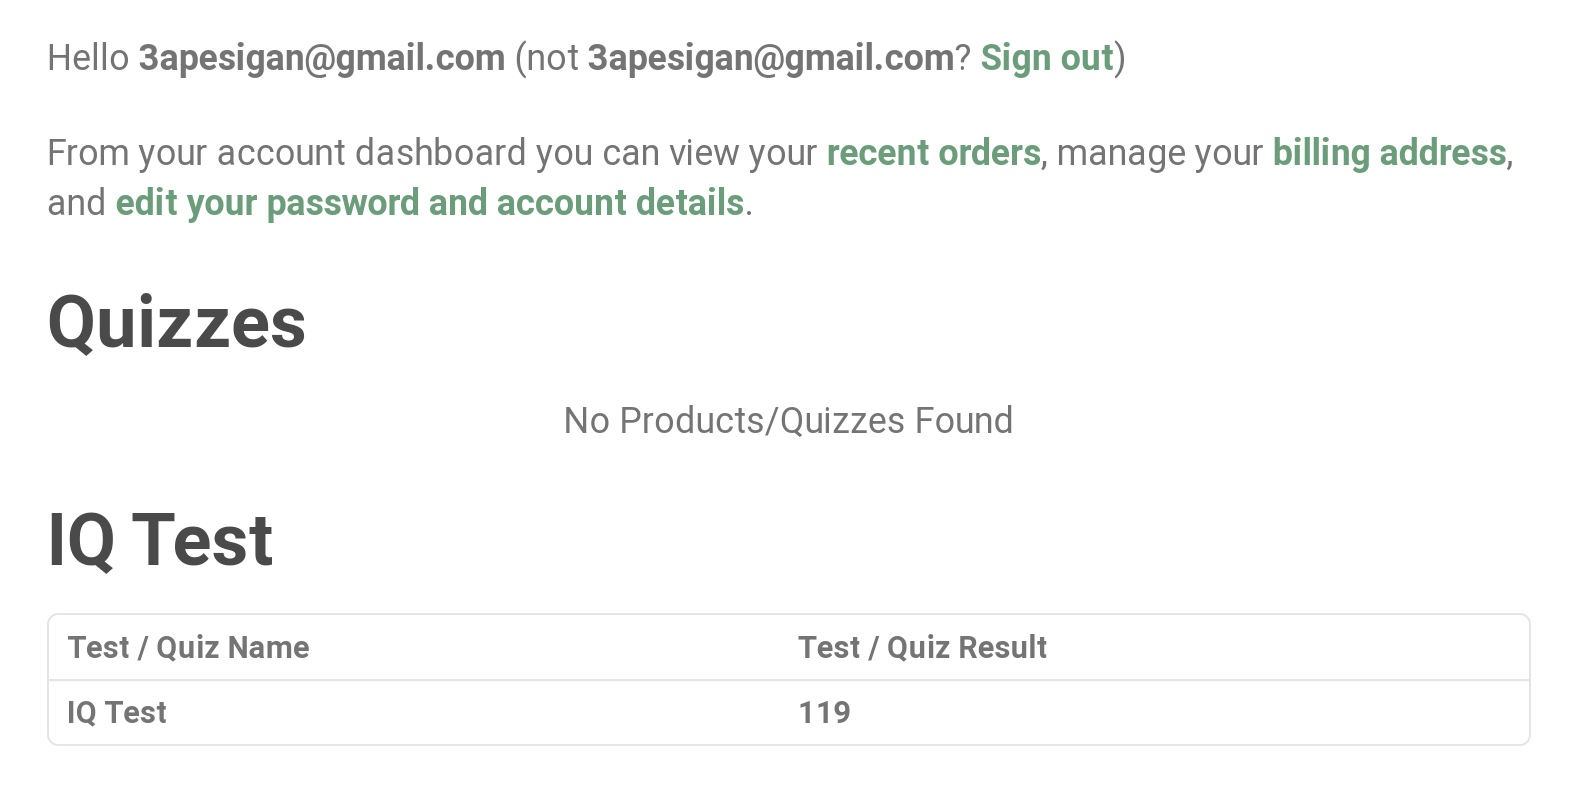Select the table header row
Image resolution: width=1570 pixels, height=793 pixels.
600,647
